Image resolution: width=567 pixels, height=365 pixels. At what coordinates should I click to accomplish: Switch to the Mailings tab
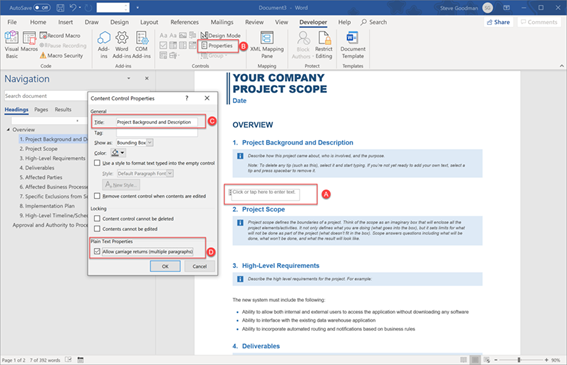222,22
